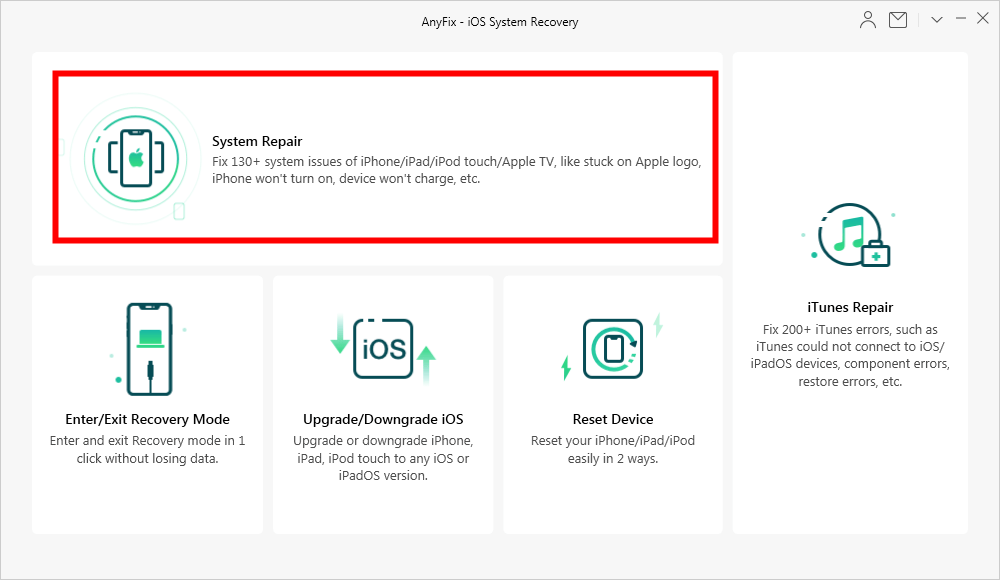Open the user account profile icon
Viewport: 1000px width, 580px height.
point(868,20)
